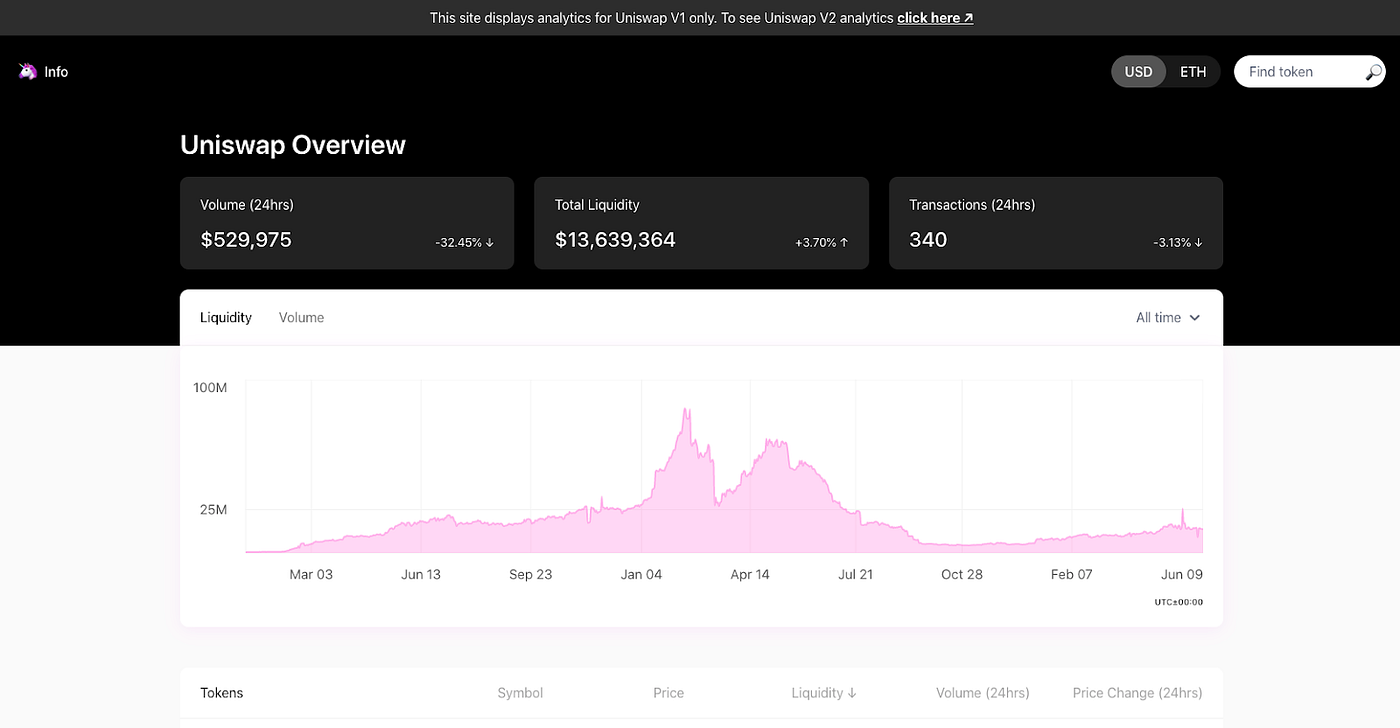Click the 100M y-axis label
Screen dimensions: 1400x728
tap(210, 388)
